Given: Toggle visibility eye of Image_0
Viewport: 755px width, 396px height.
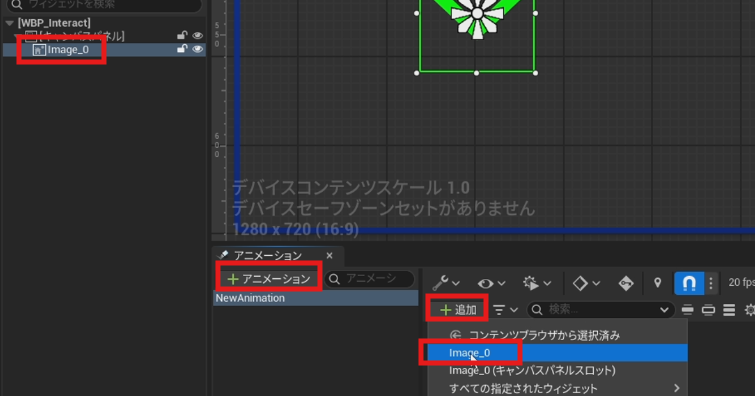Looking at the screenshot, I should pyautogui.click(x=197, y=49).
